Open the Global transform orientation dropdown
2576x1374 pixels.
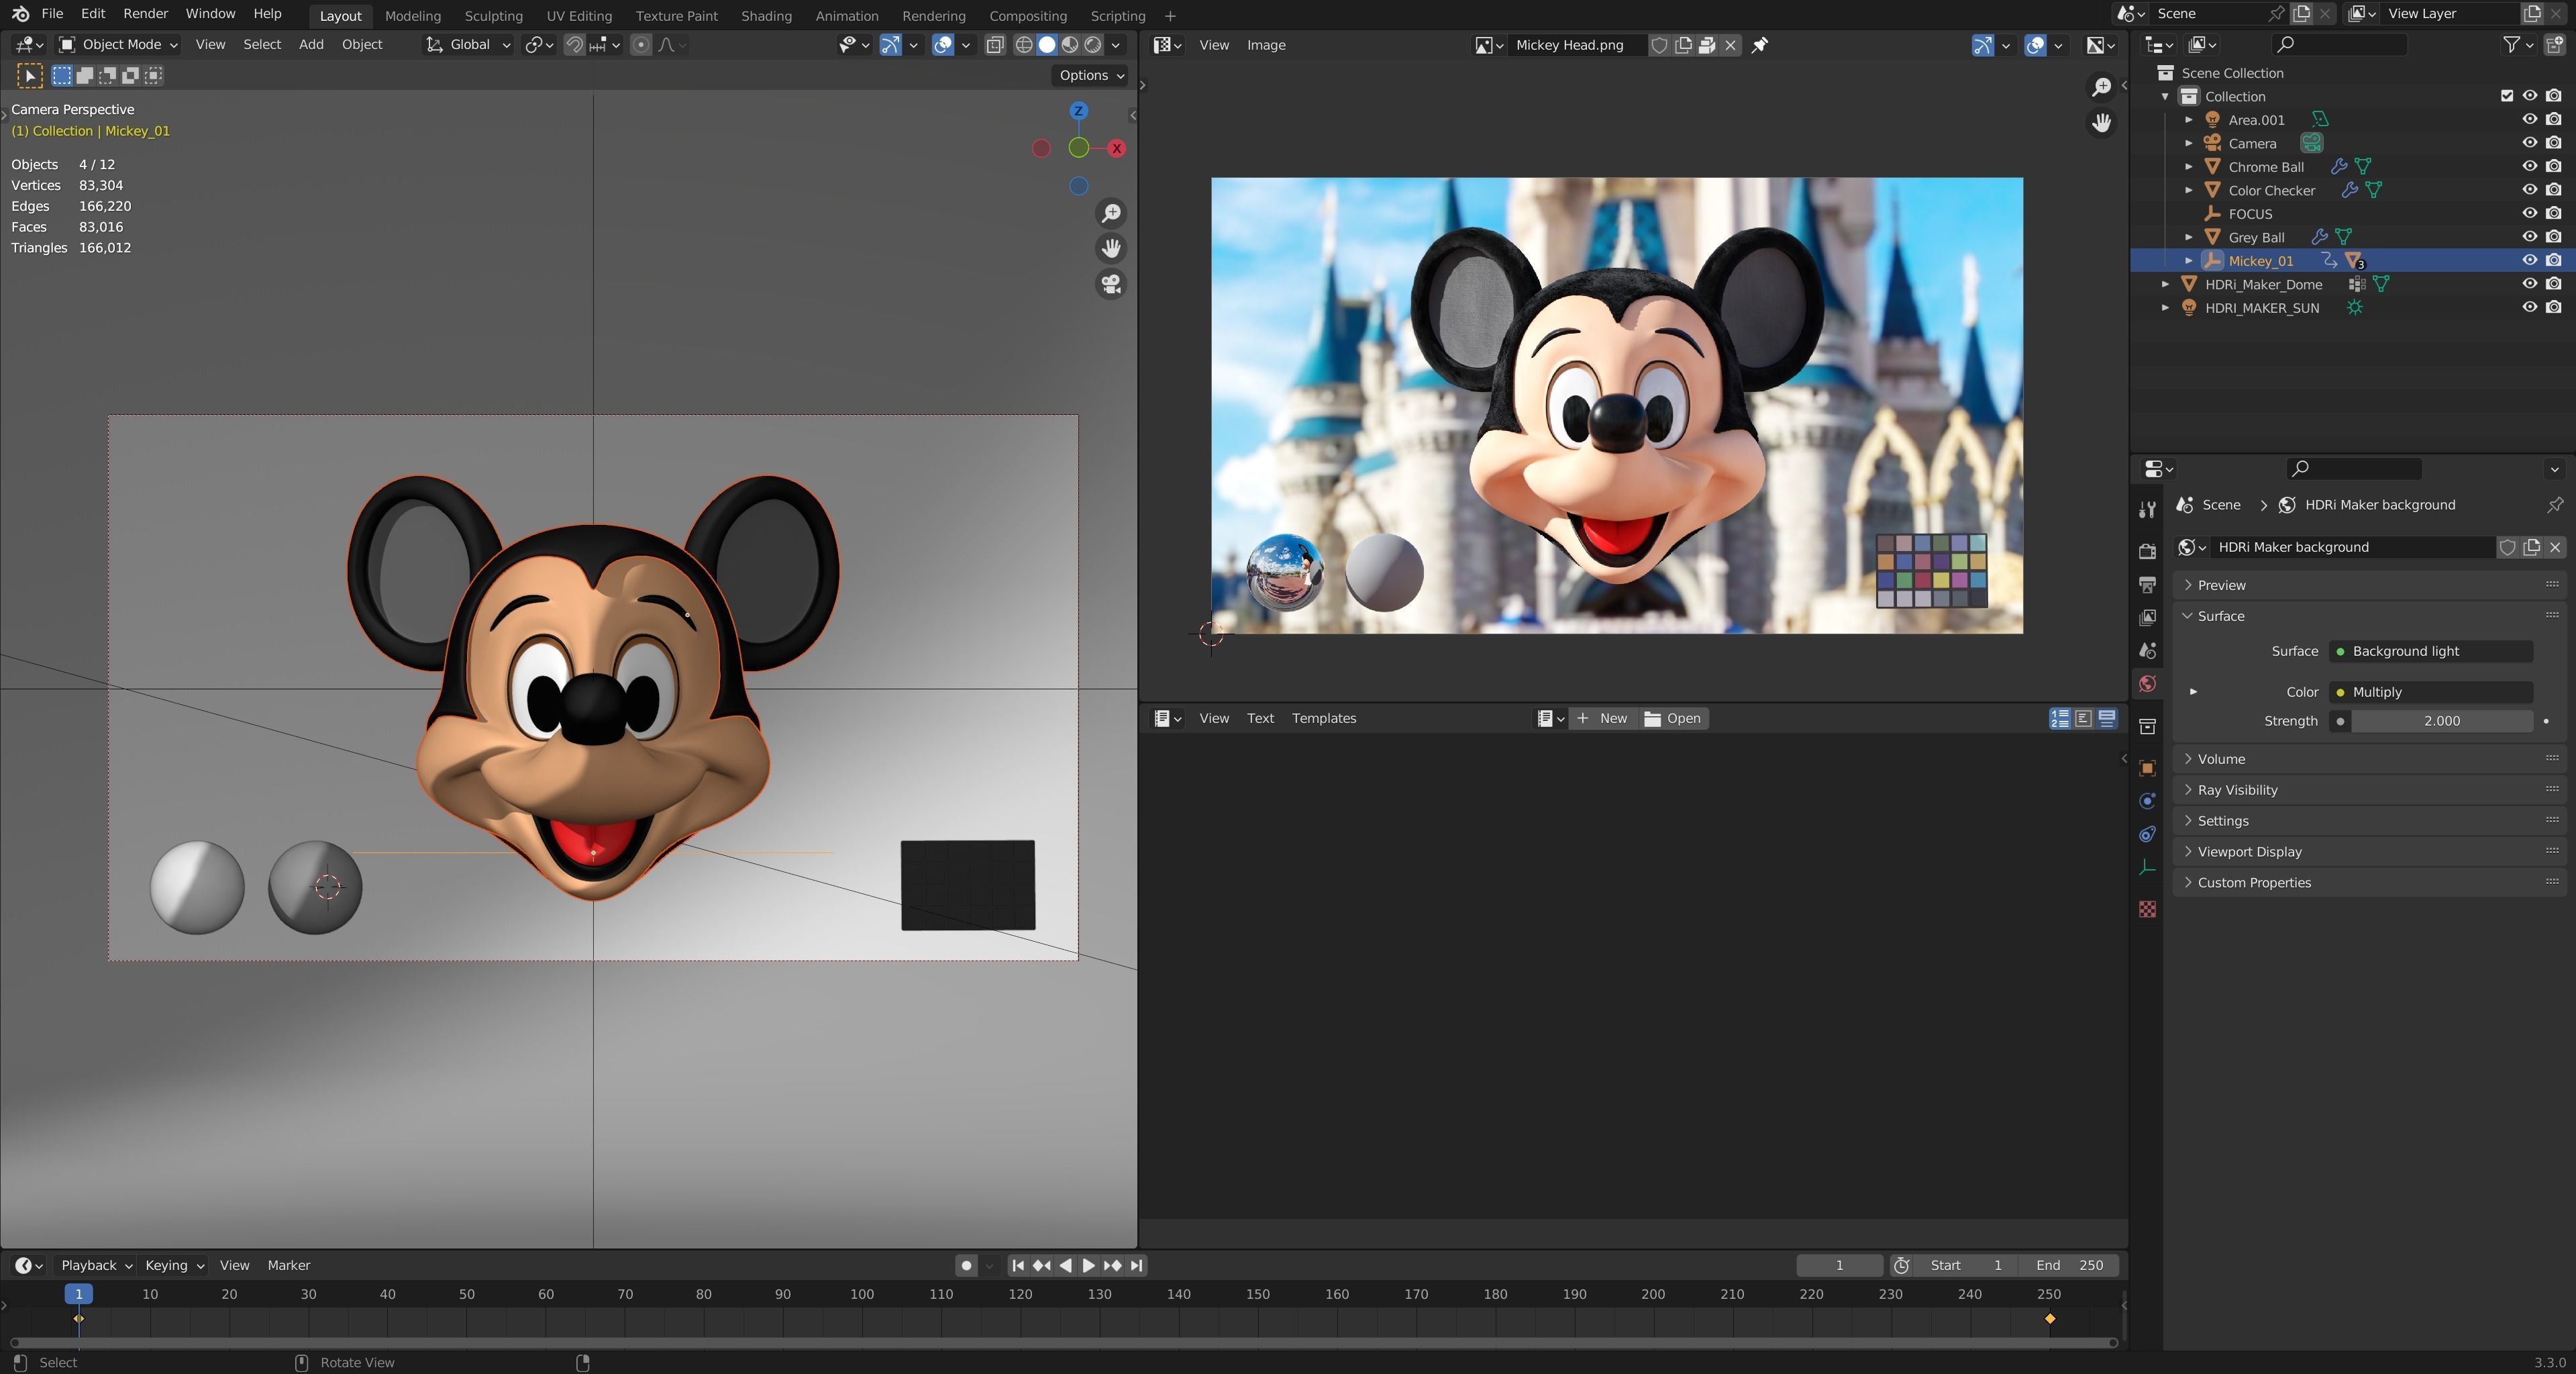coord(468,45)
